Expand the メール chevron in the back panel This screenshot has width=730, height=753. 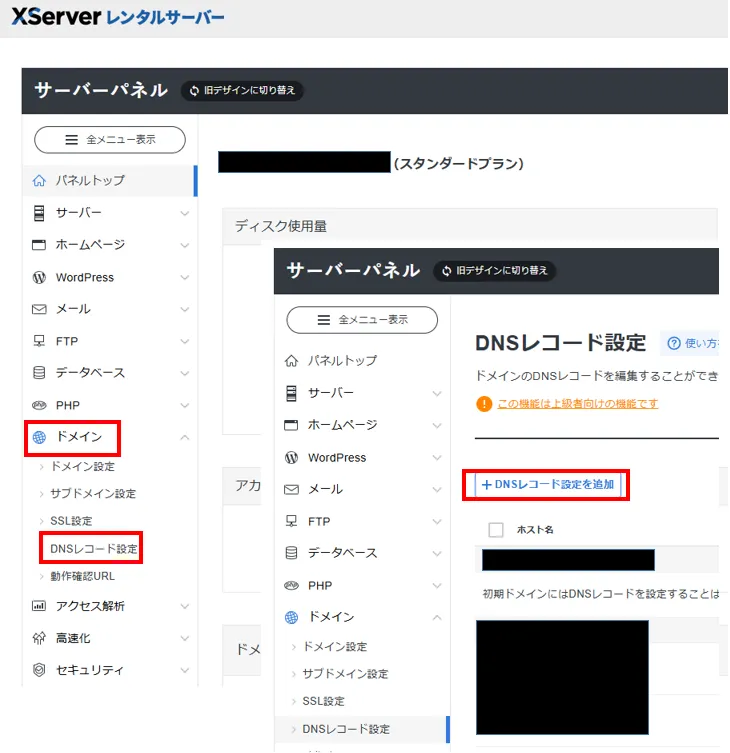pos(184,309)
